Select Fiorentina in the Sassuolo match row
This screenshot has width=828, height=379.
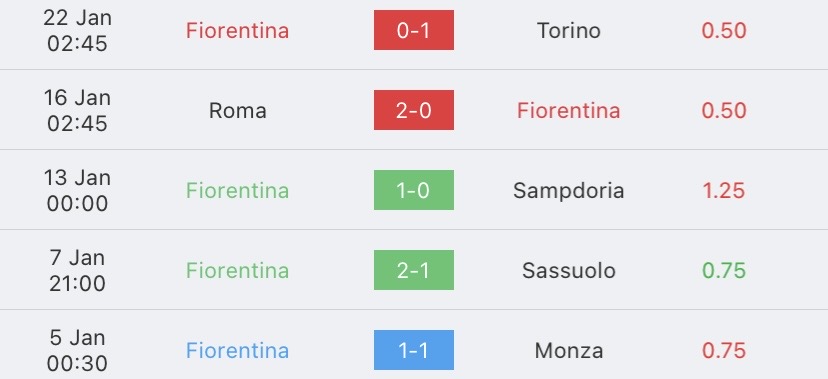pyautogui.click(x=237, y=270)
